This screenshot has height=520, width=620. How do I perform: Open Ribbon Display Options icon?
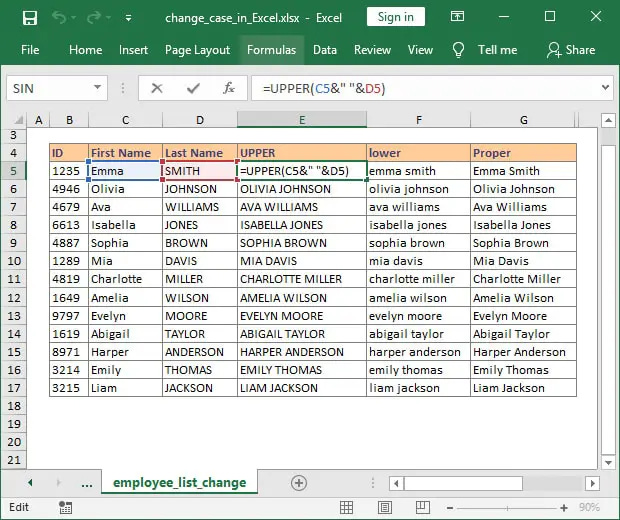[x=457, y=17]
